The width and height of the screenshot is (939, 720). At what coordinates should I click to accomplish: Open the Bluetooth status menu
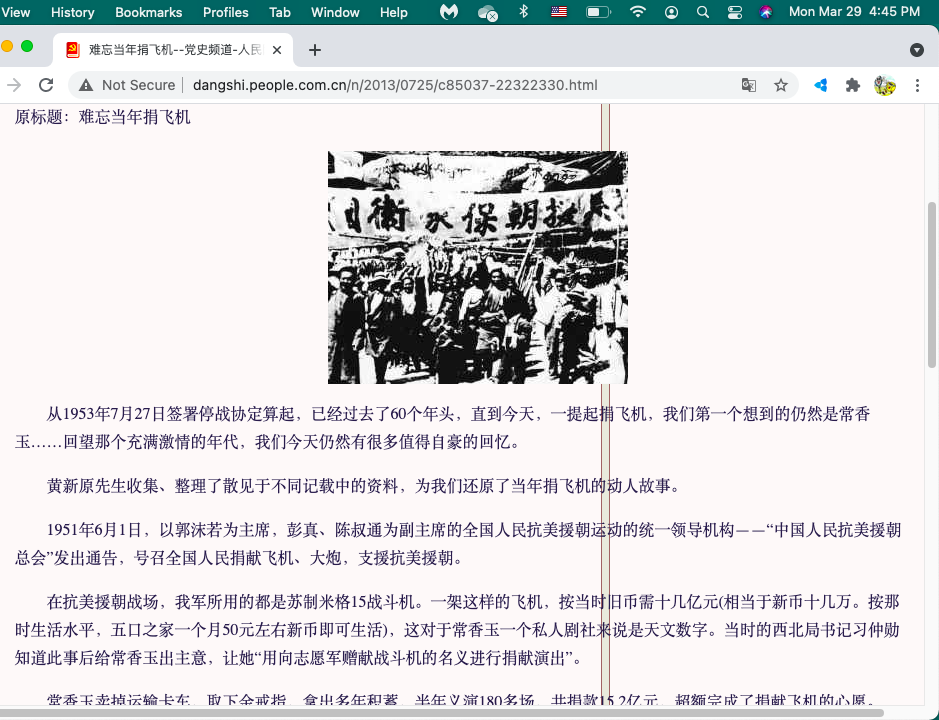524,12
